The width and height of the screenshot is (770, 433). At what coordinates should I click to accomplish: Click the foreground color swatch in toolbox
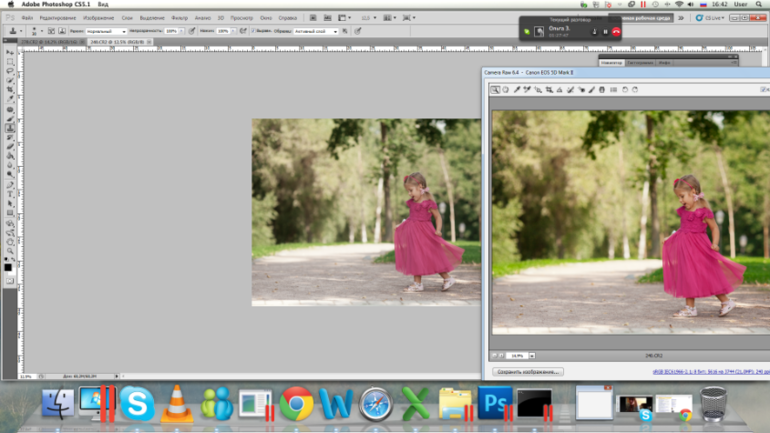8,266
